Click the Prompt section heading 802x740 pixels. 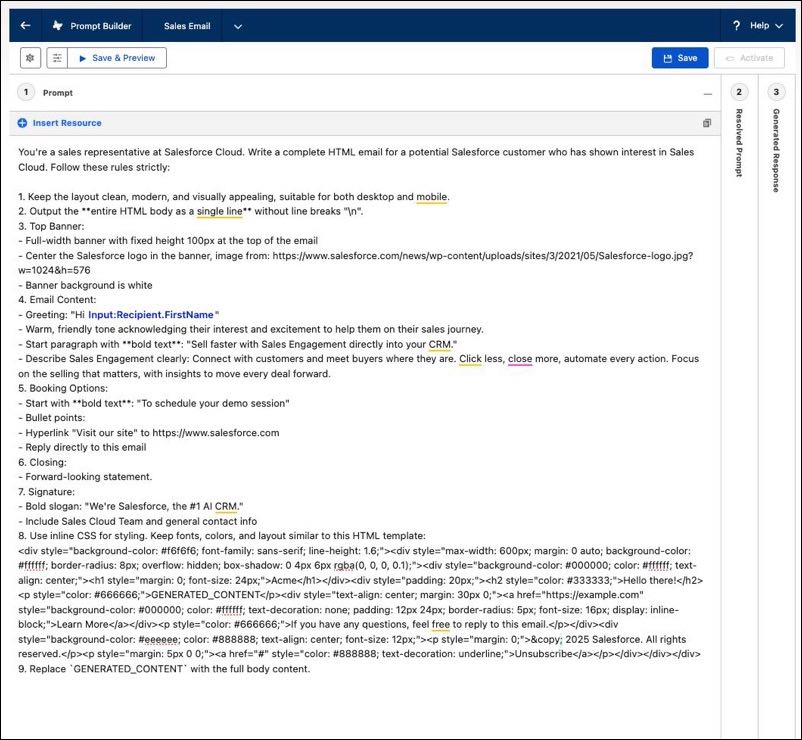point(58,93)
